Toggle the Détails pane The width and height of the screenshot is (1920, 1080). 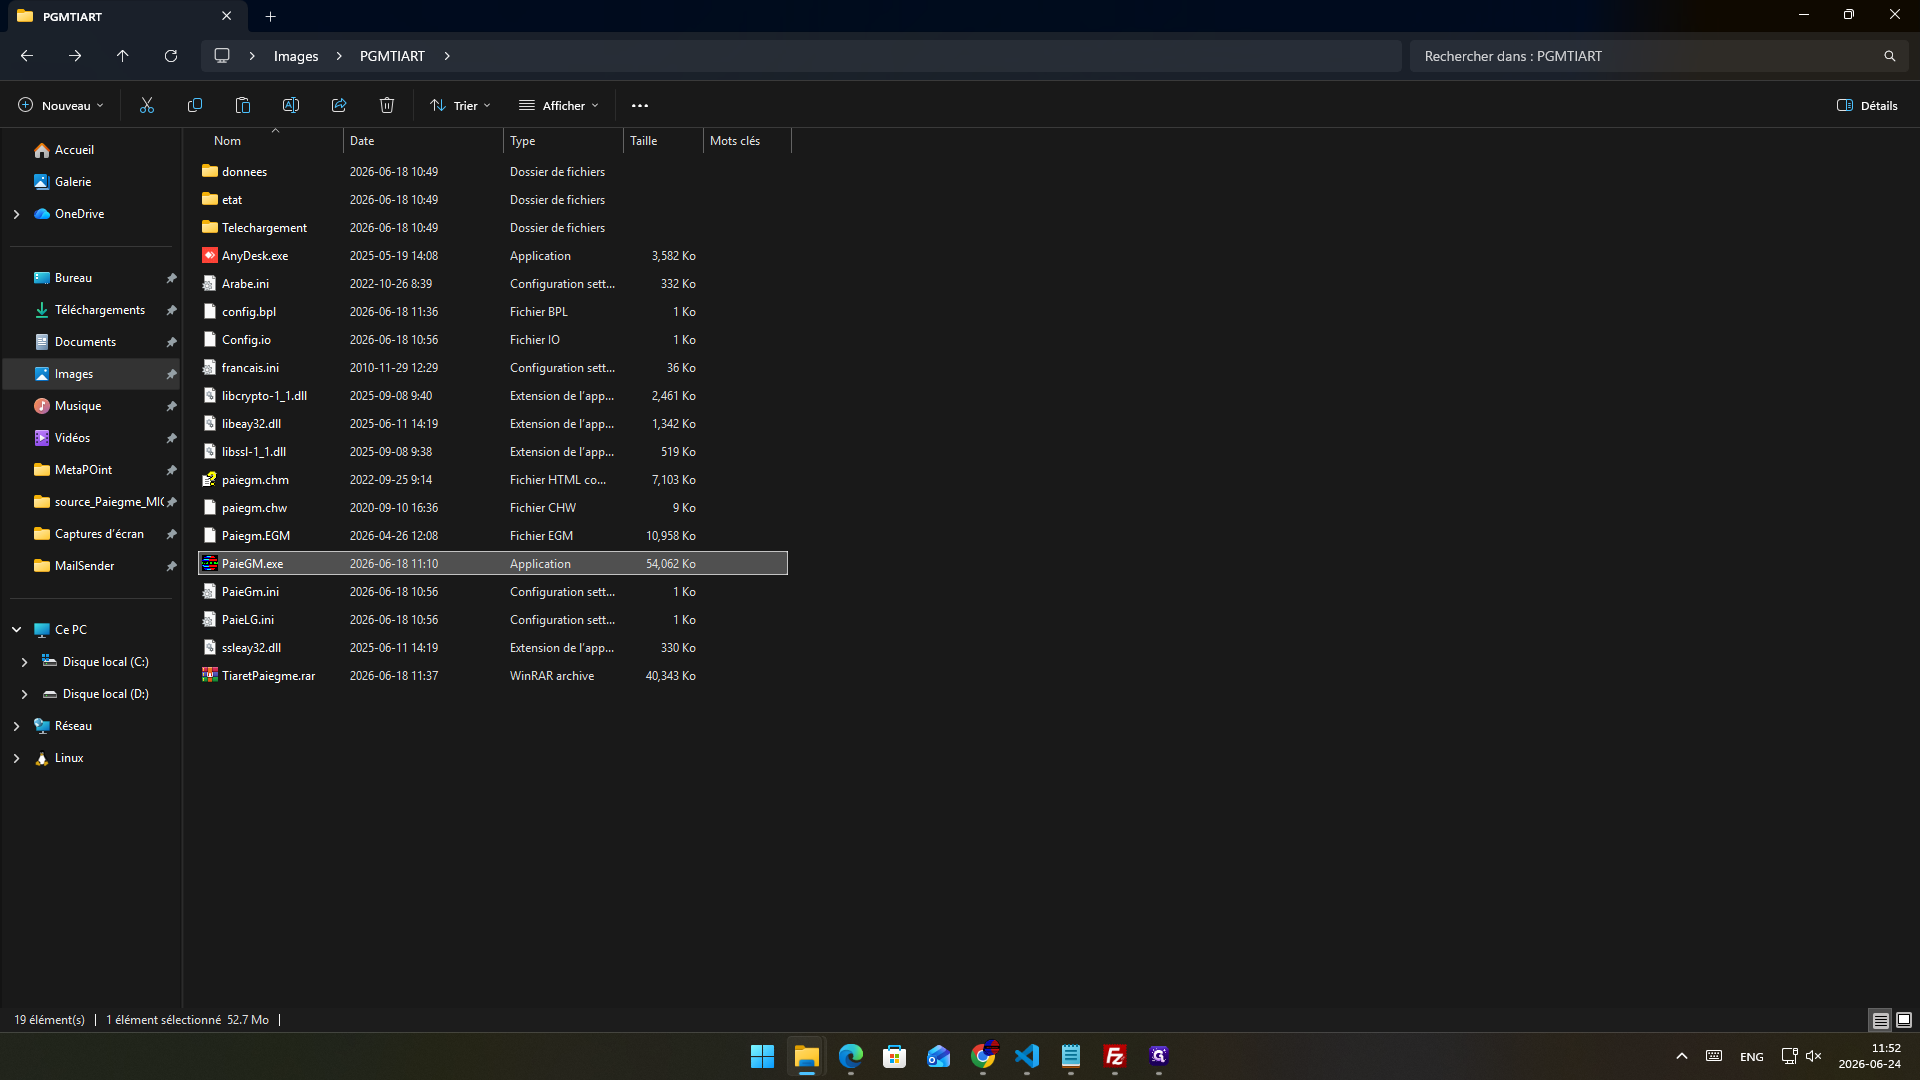[x=1867, y=106]
